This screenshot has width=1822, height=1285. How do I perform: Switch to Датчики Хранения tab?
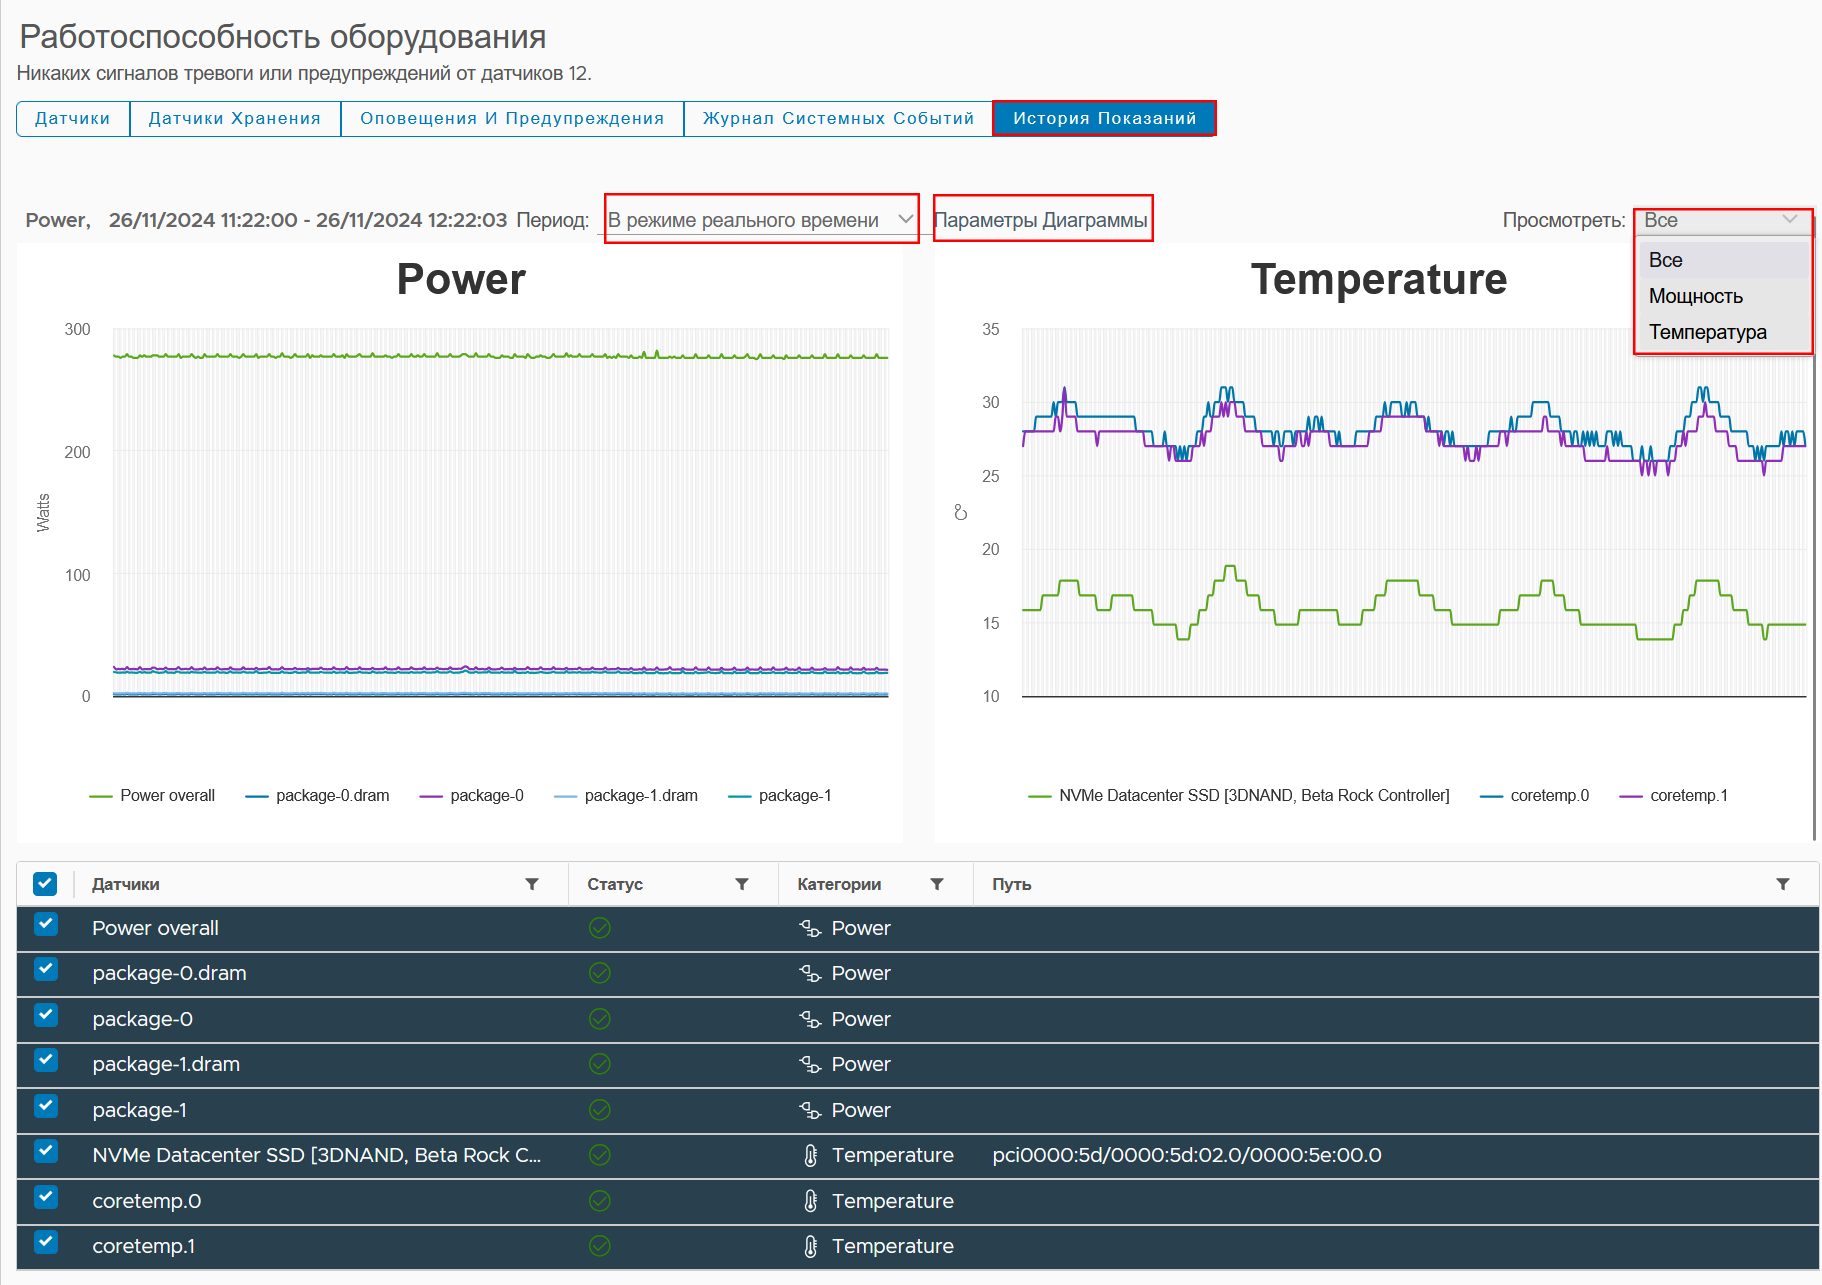pyautogui.click(x=235, y=118)
